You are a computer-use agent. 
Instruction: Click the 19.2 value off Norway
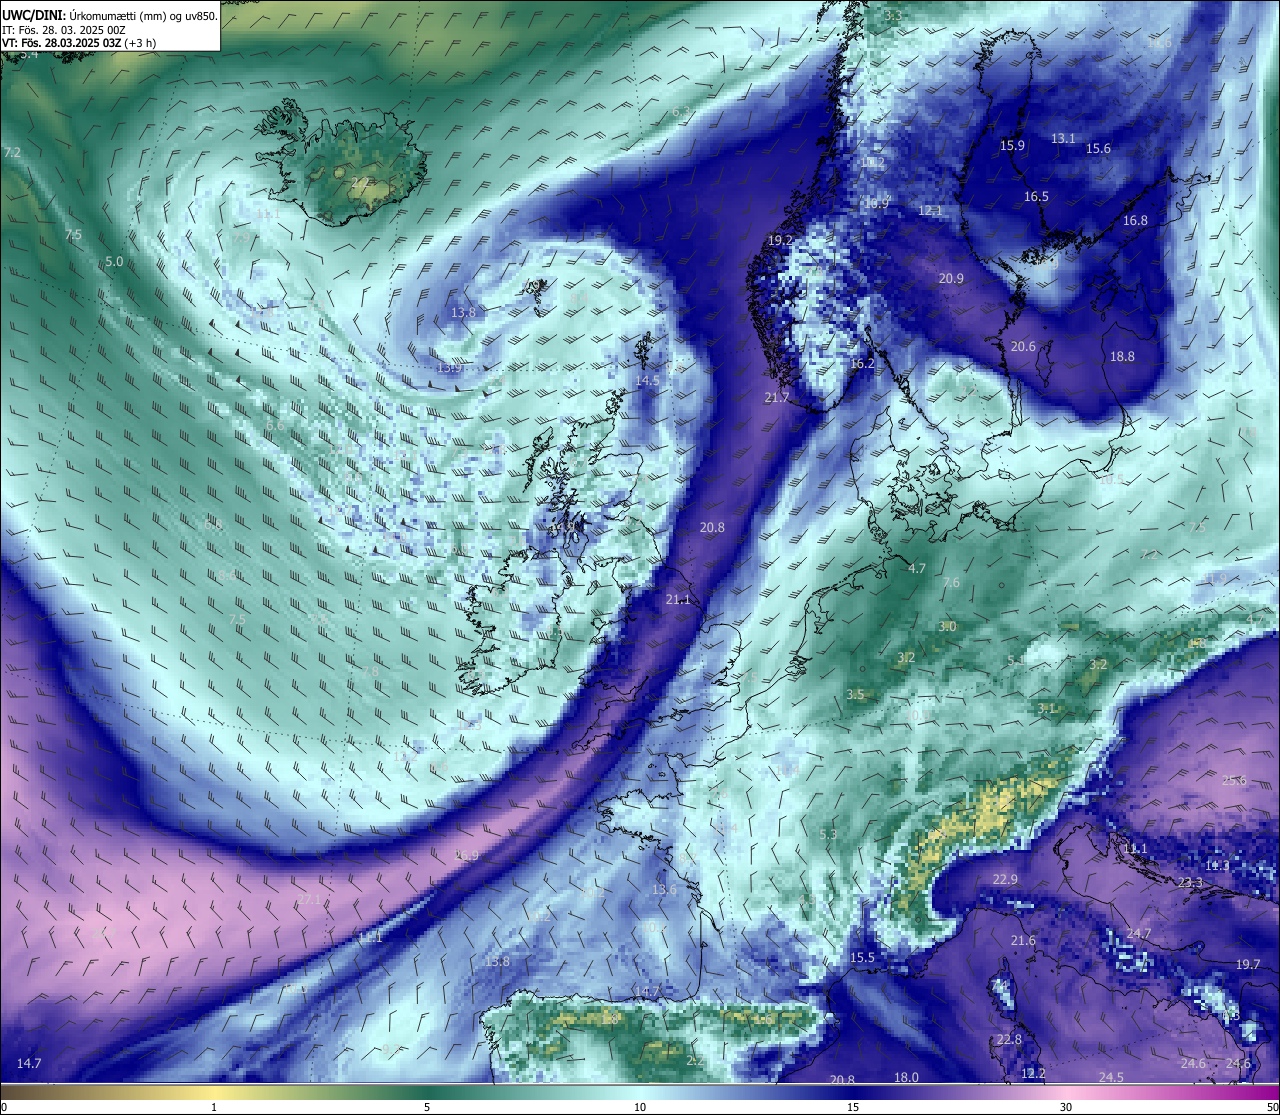click(780, 240)
